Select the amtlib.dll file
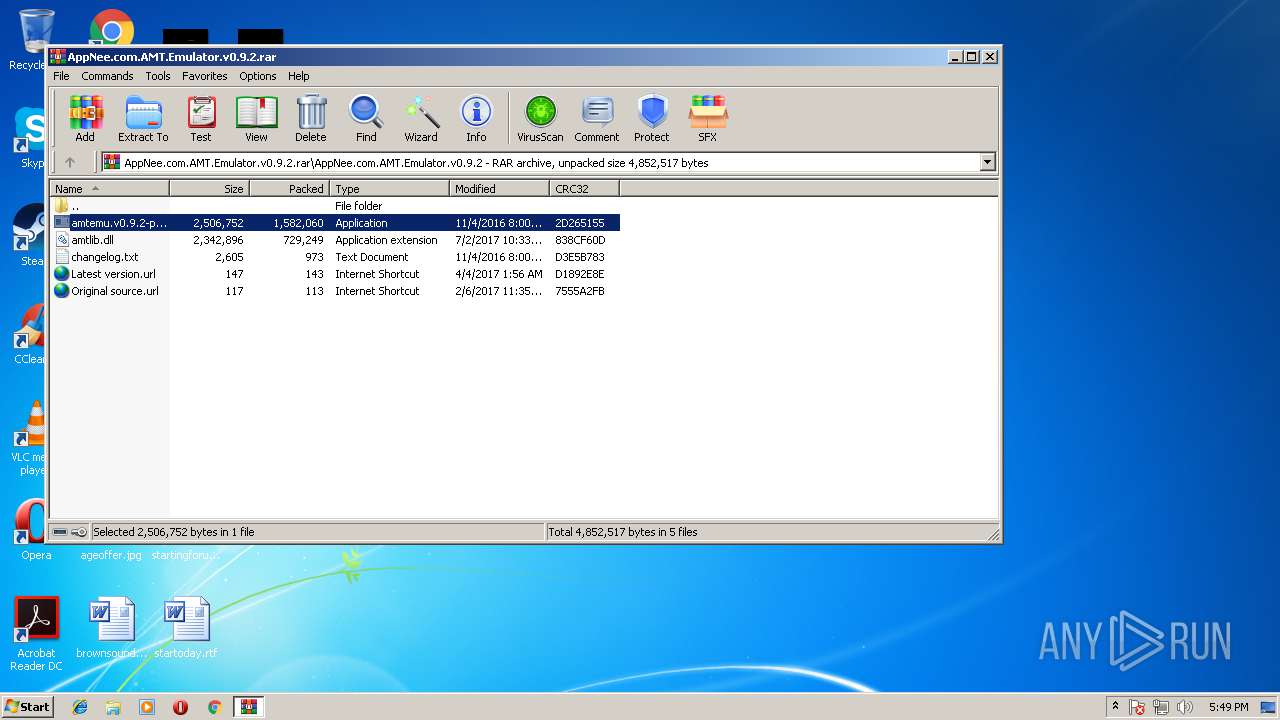The image size is (1280, 720). tap(335, 240)
